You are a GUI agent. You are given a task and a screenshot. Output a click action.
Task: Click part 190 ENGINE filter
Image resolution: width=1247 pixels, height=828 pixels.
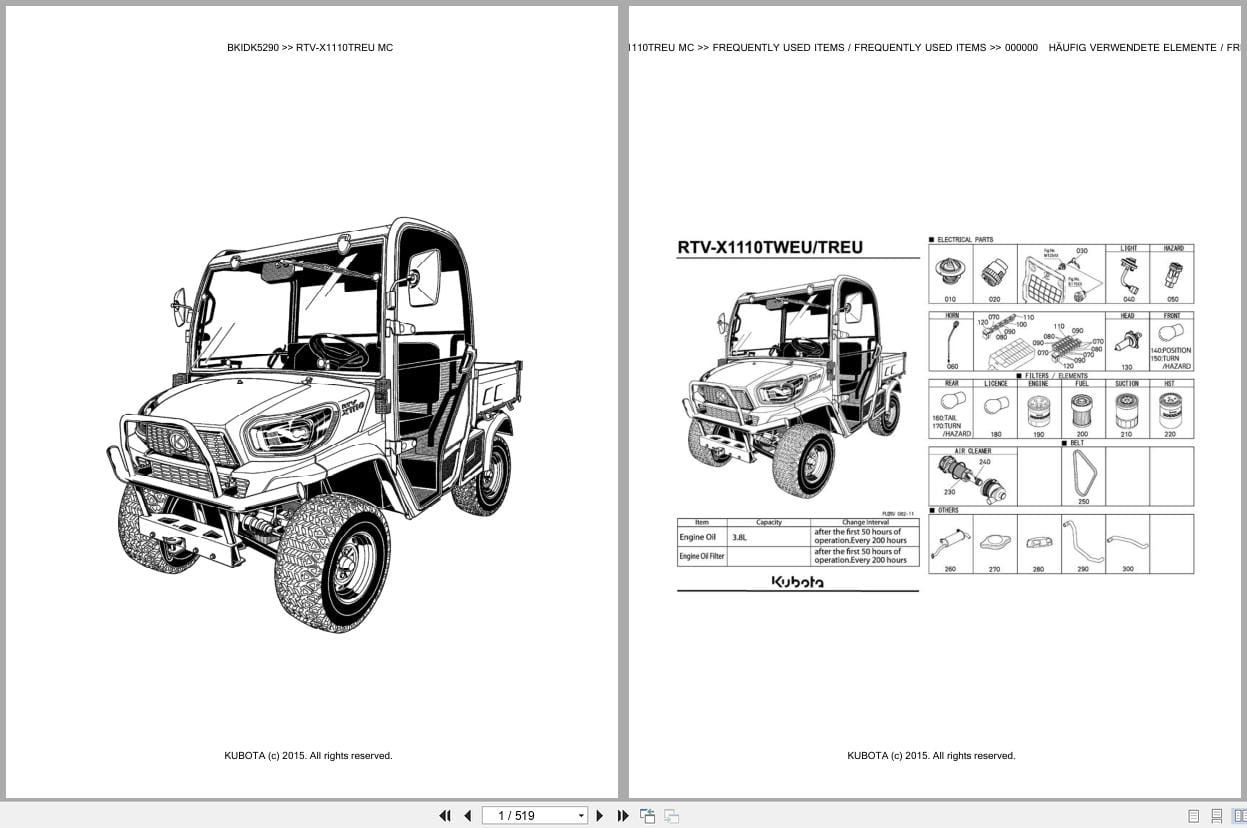(x=1038, y=409)
